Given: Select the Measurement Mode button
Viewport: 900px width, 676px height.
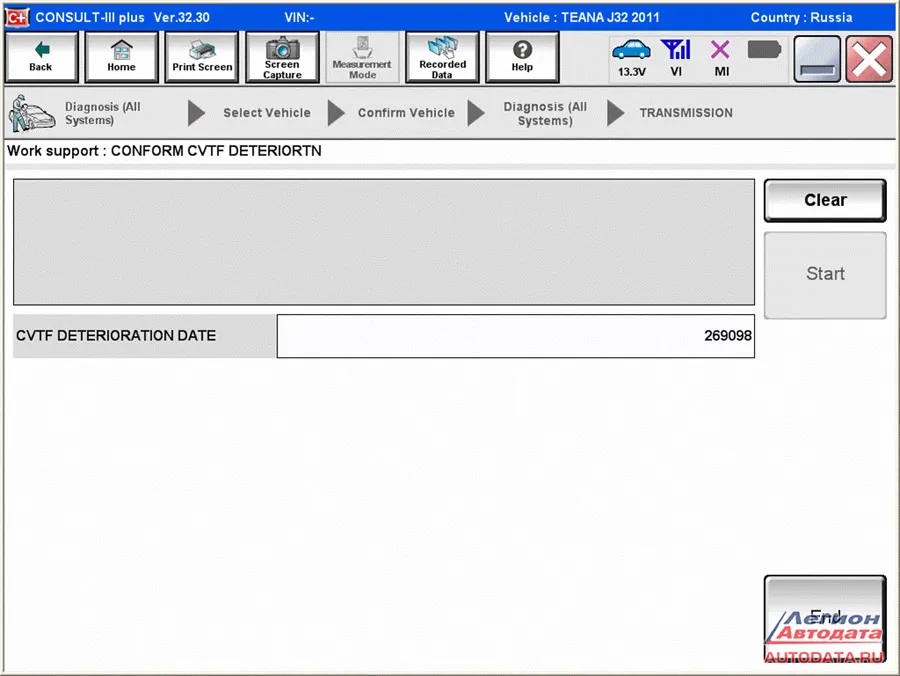Looking at the screenshot, I should point(362,57).
